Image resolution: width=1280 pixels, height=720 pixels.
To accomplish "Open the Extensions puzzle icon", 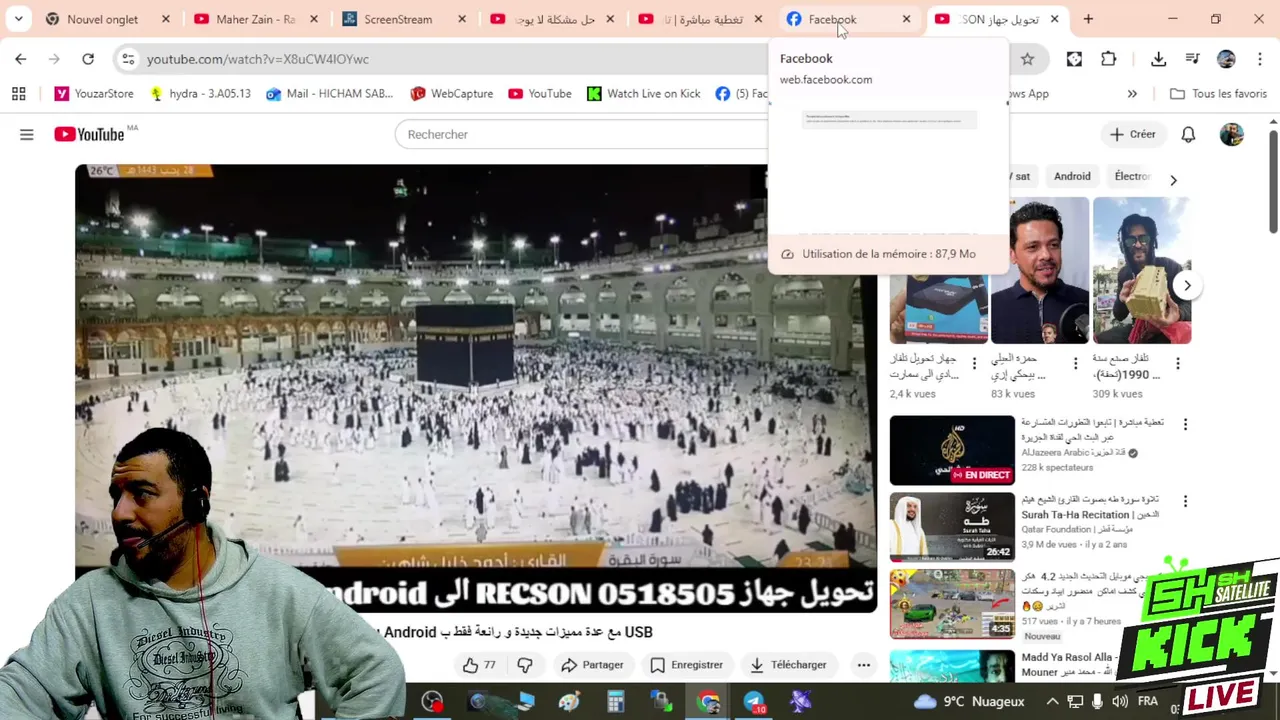I will tap(1108, 59).
